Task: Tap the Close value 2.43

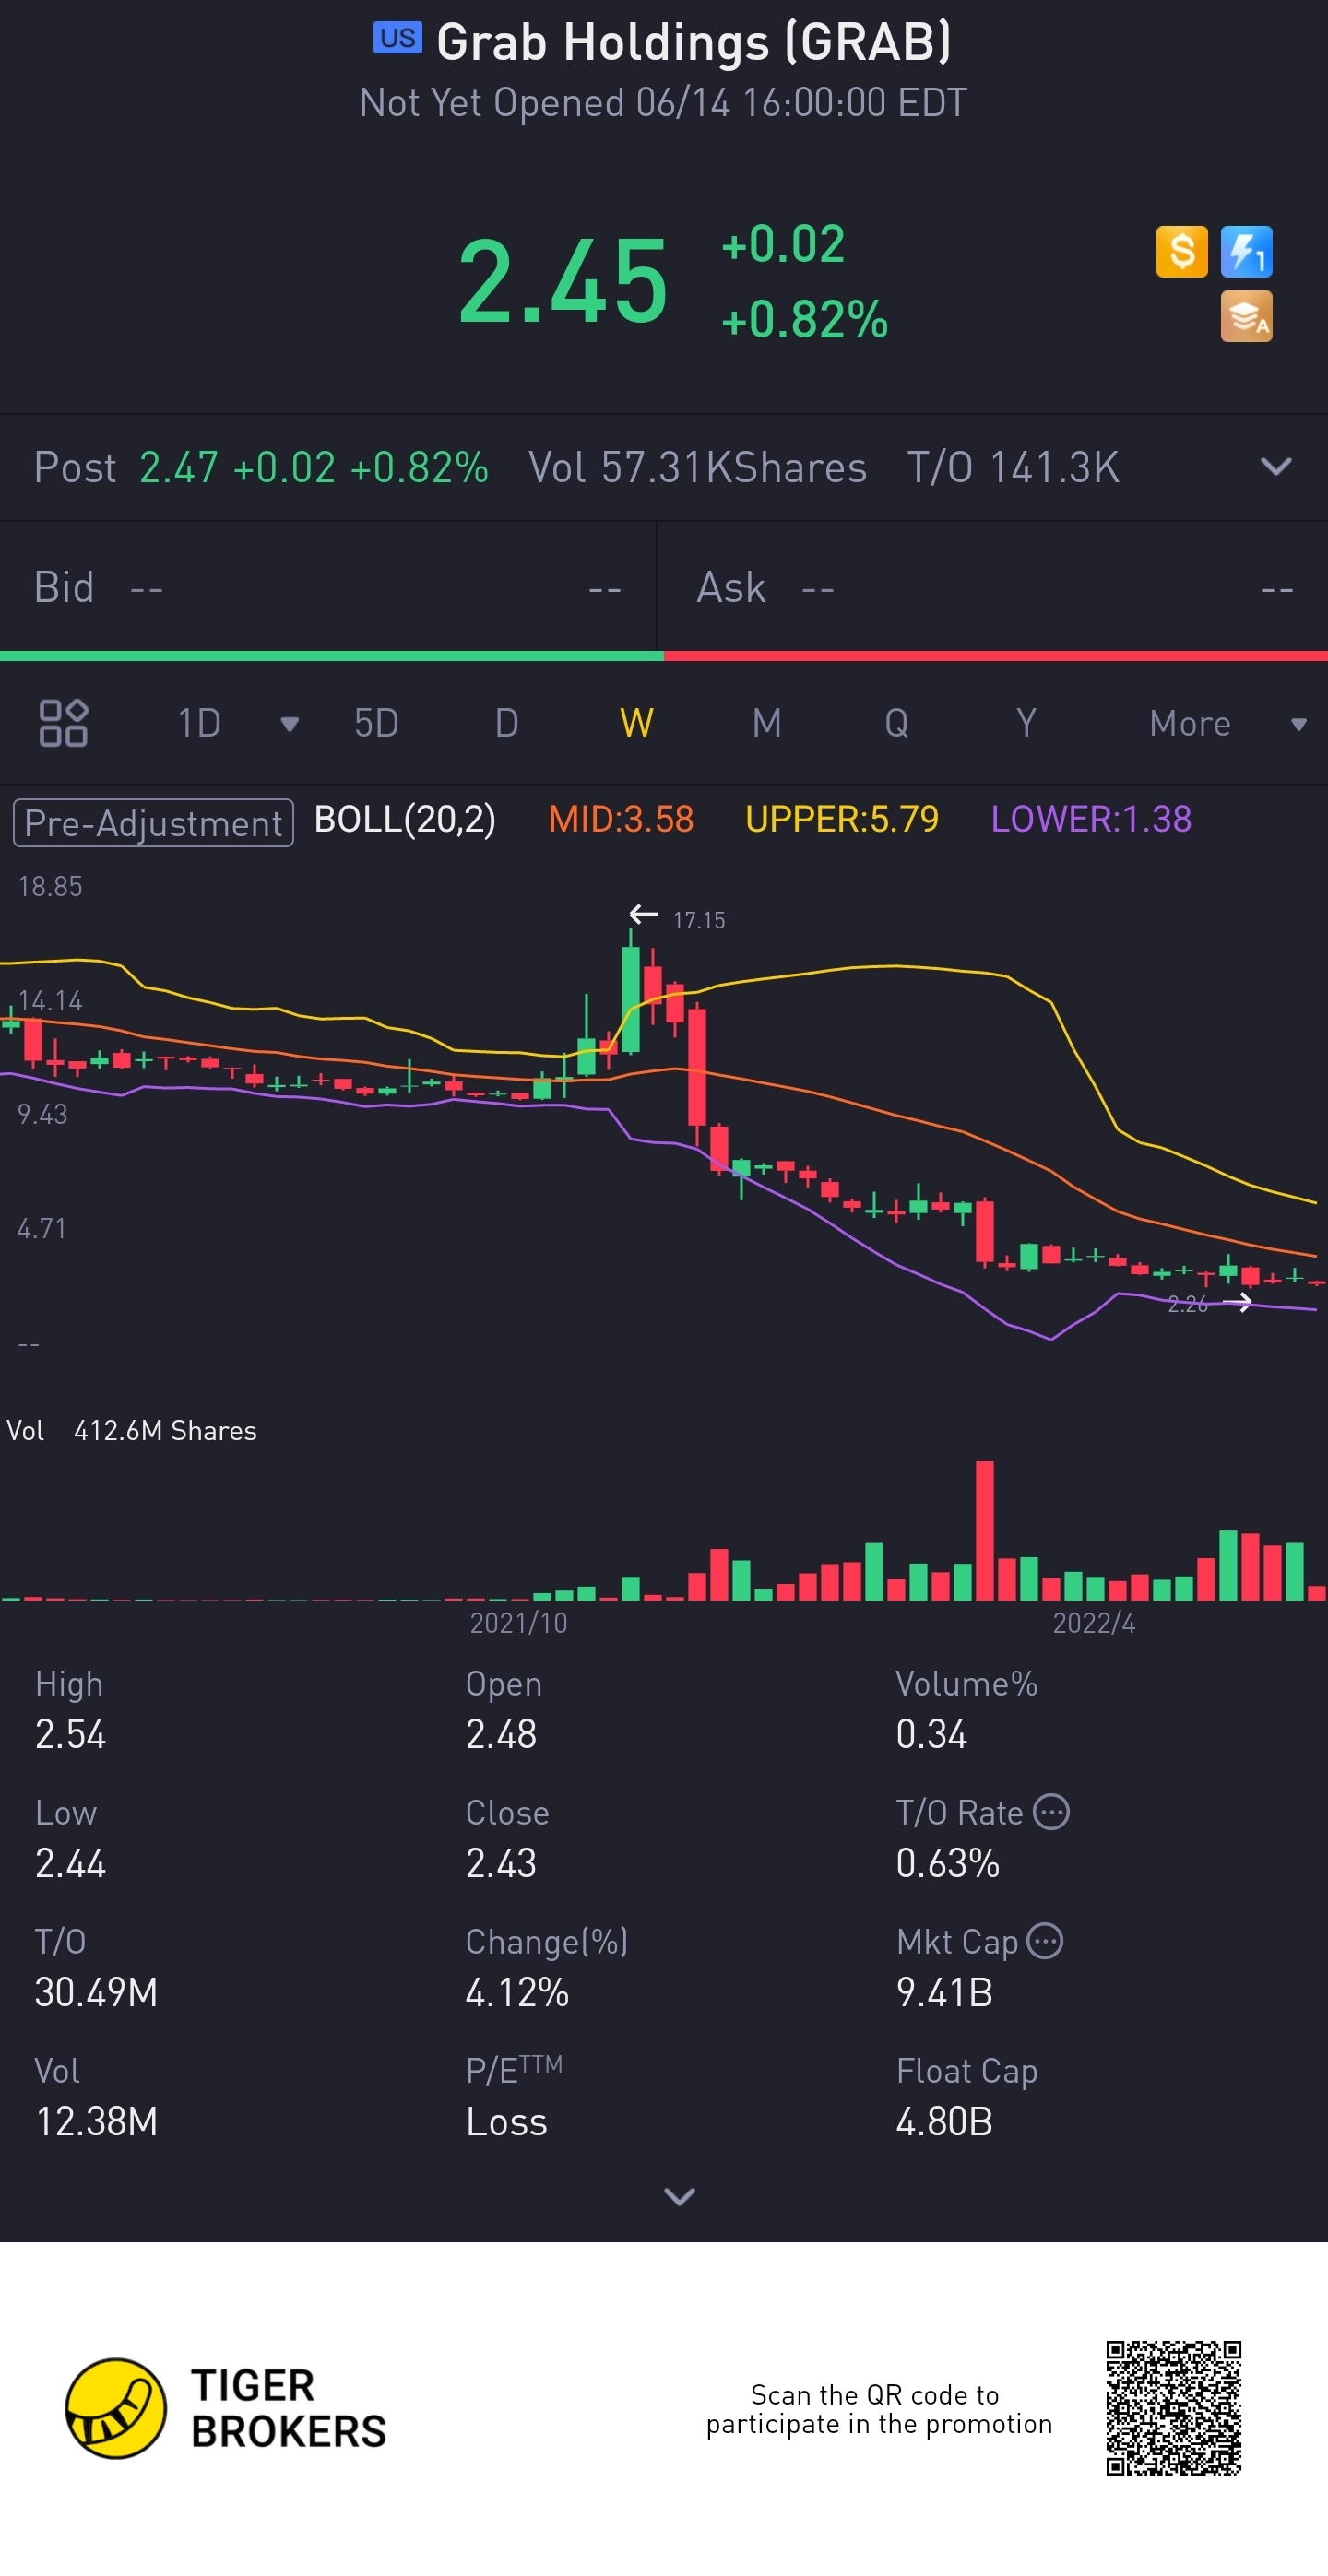Action: 501,1863
